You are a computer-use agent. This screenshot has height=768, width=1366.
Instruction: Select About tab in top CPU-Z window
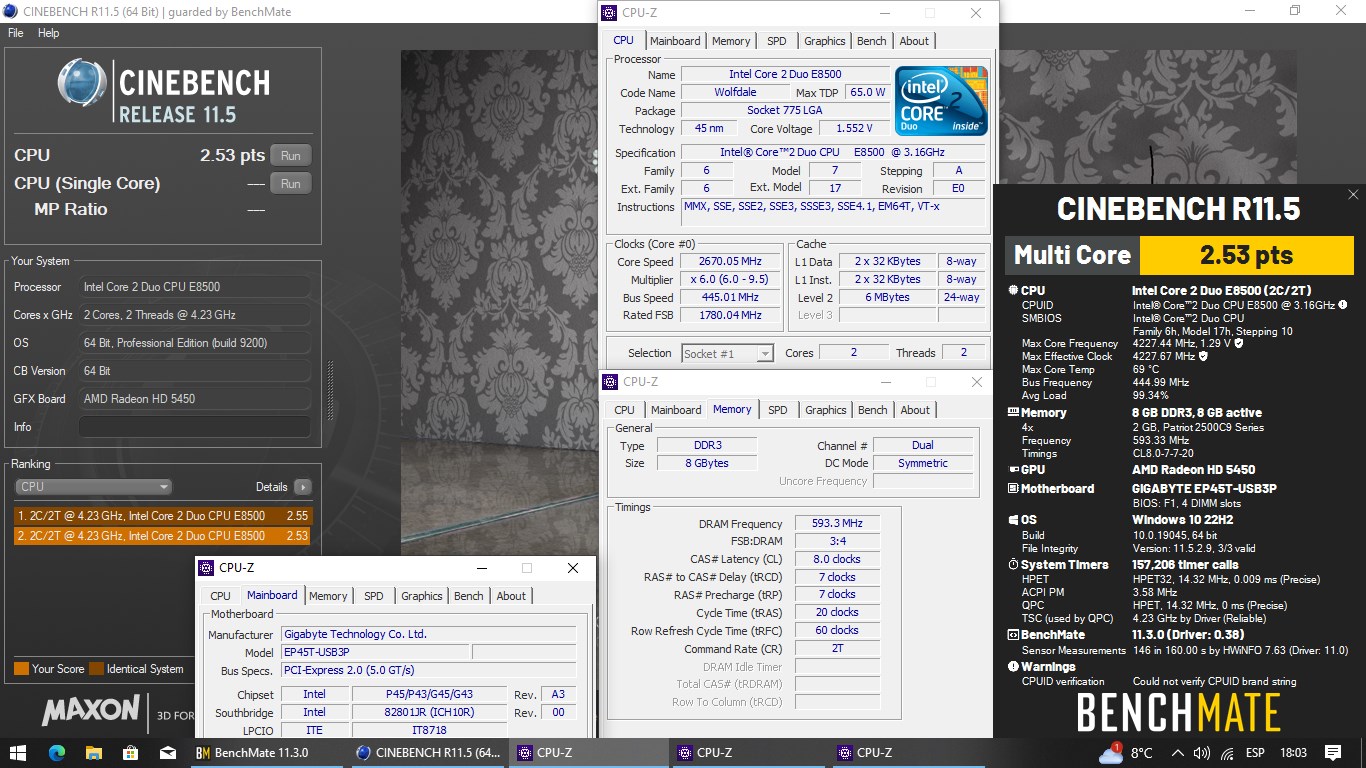(914, 41)
